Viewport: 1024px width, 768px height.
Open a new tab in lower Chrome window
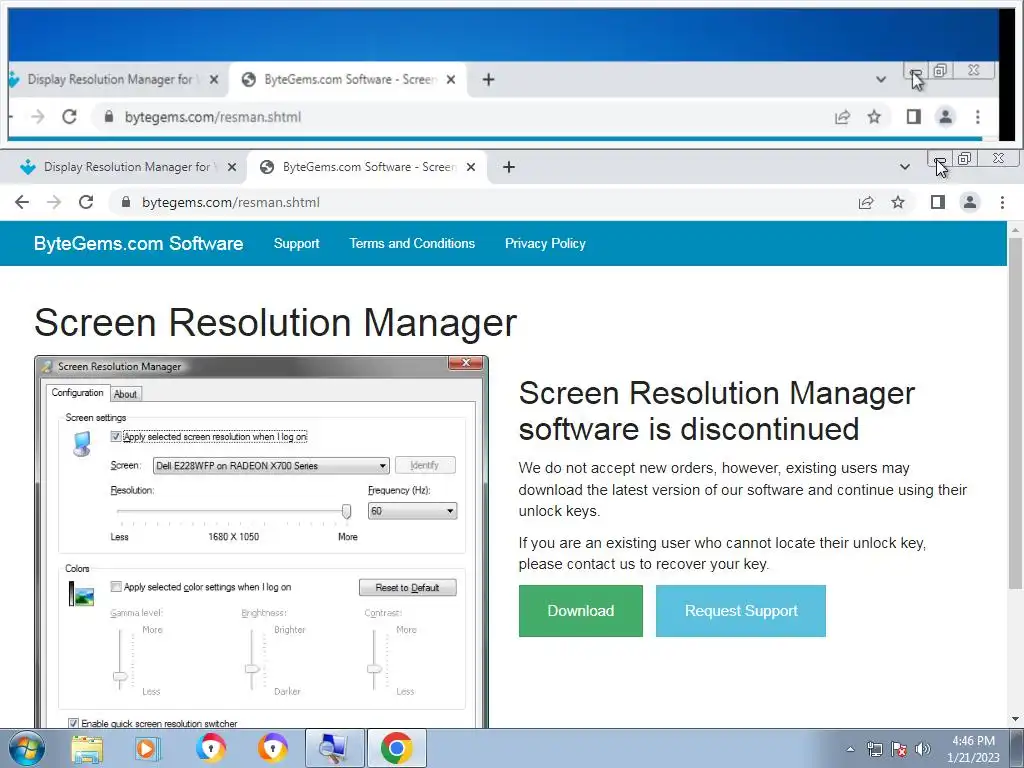(509, 167)
